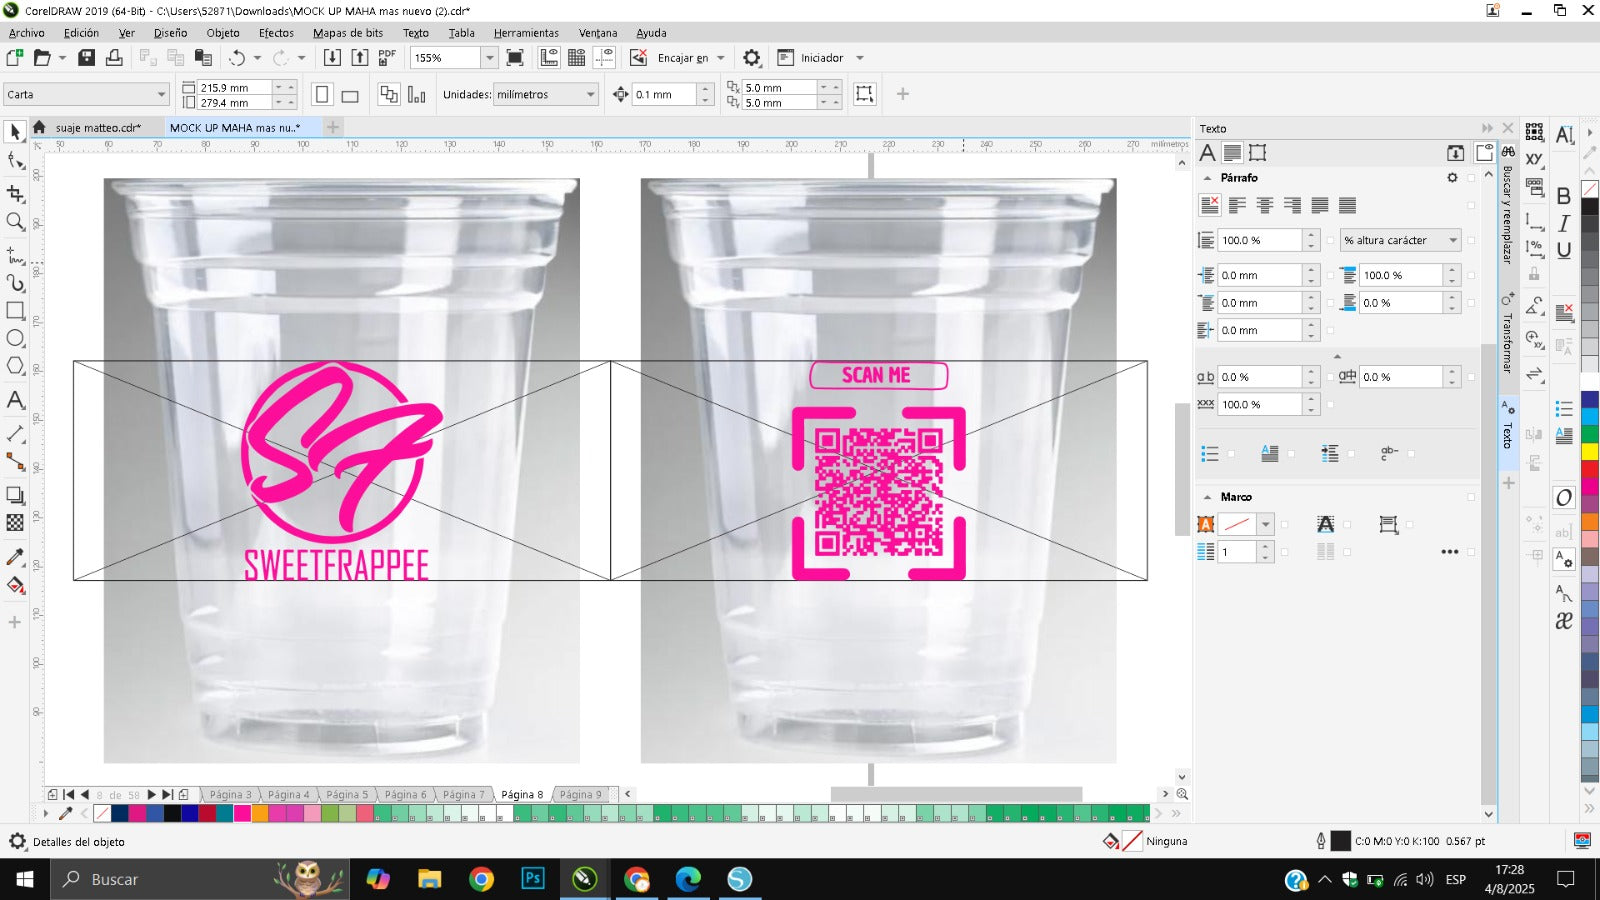Toggle checkbox next to the Marco header
The width and height of the screenshot is (1600, 900).
pos(1471,497)
